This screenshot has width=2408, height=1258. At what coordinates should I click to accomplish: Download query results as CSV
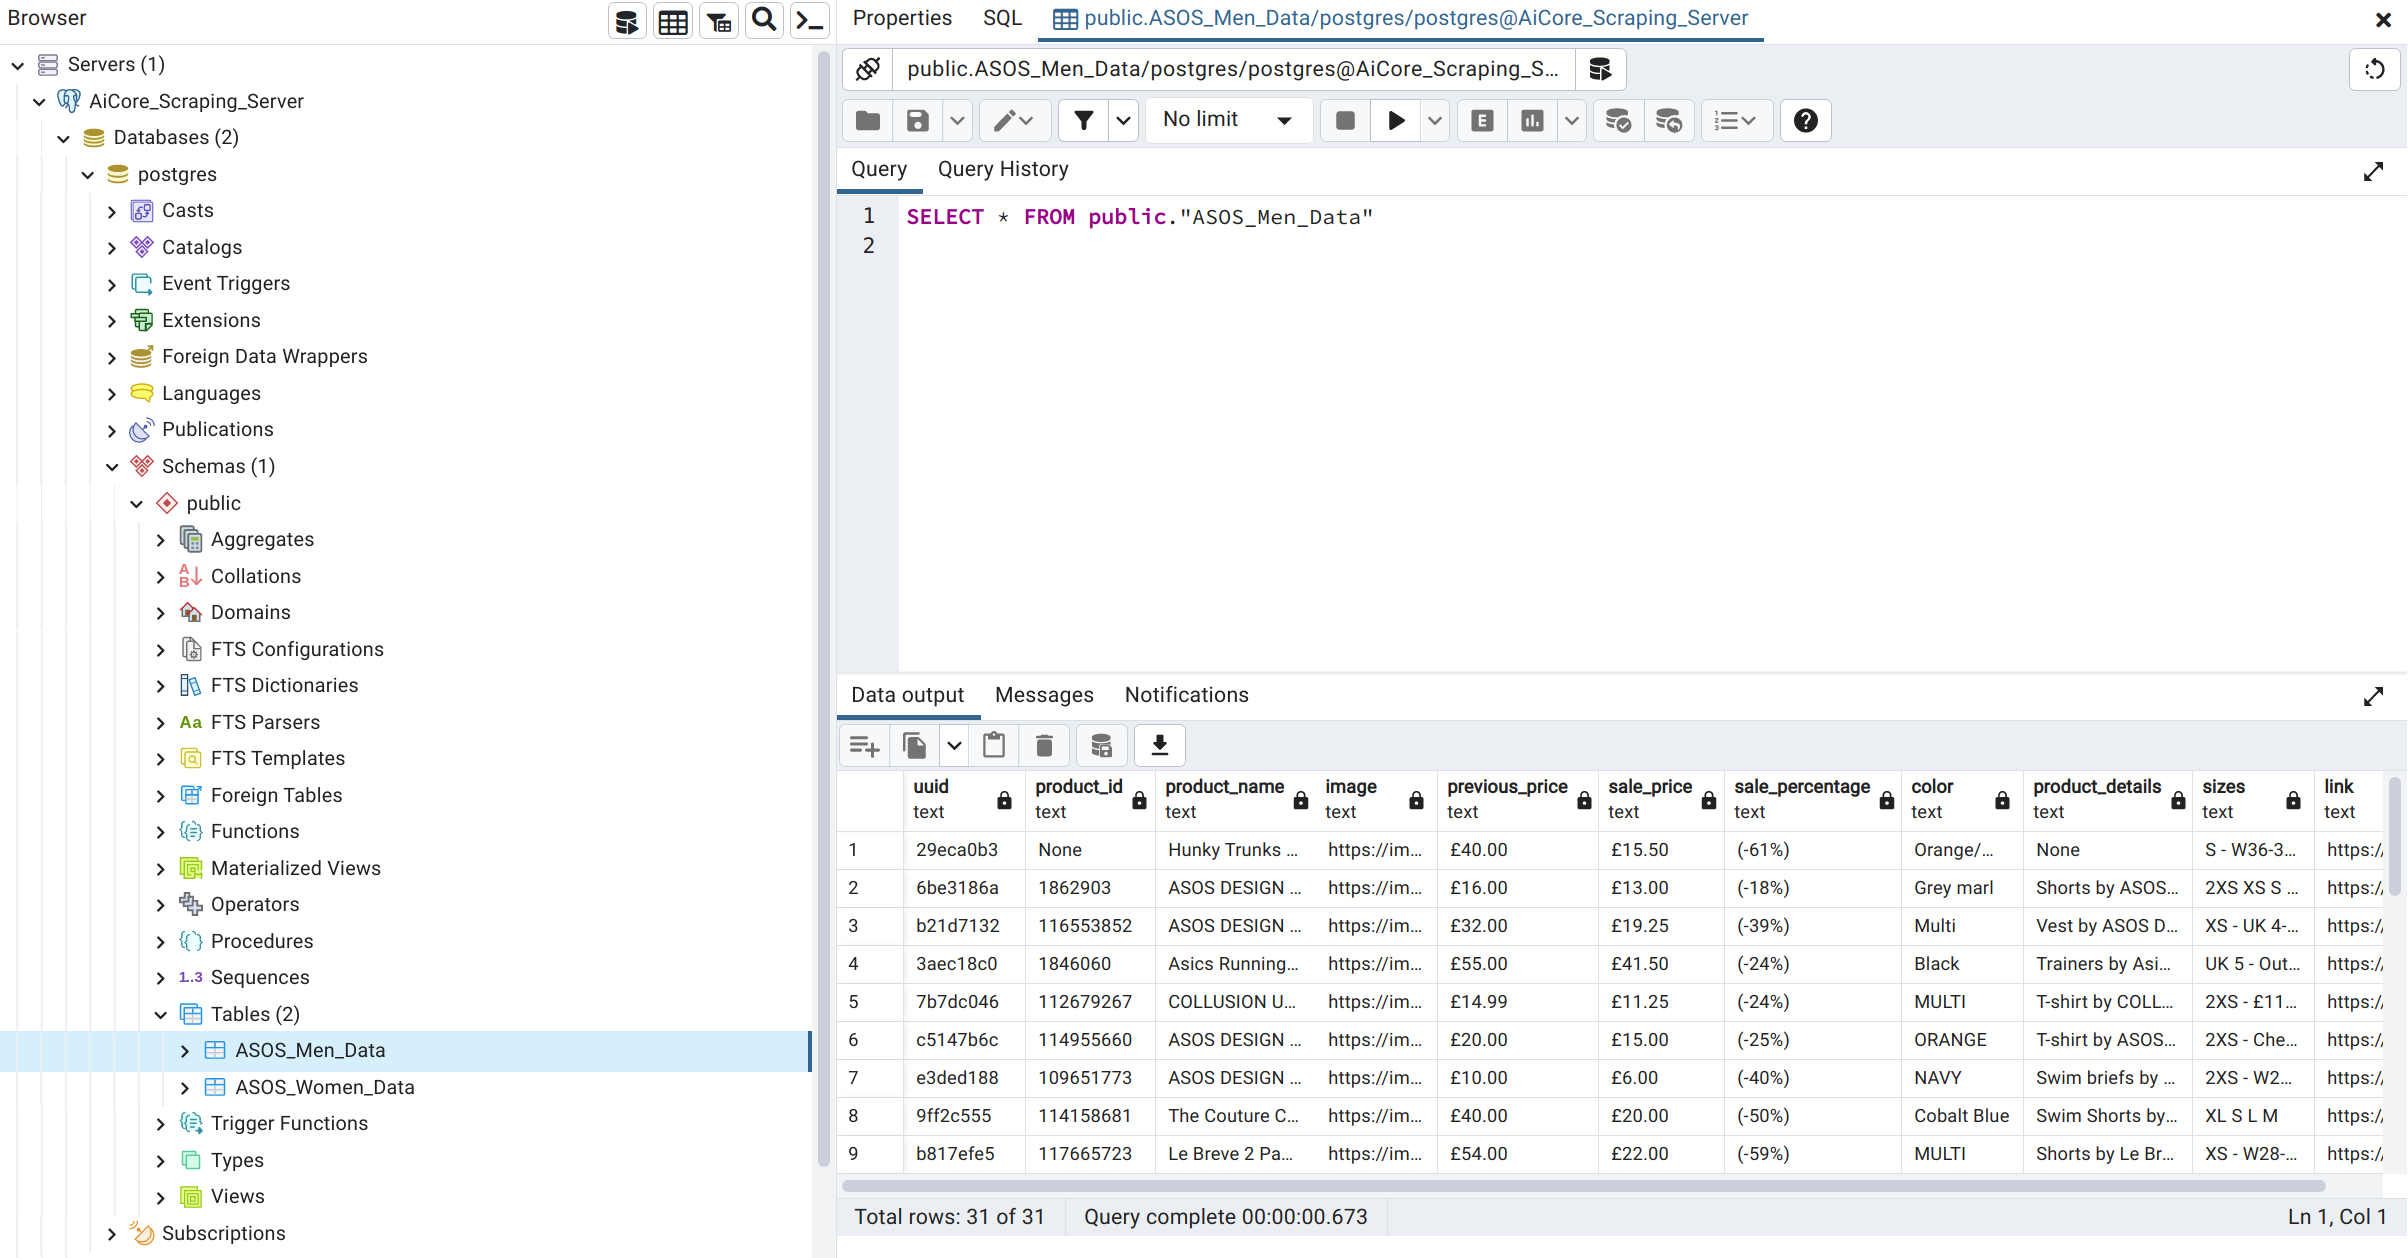1160,746
